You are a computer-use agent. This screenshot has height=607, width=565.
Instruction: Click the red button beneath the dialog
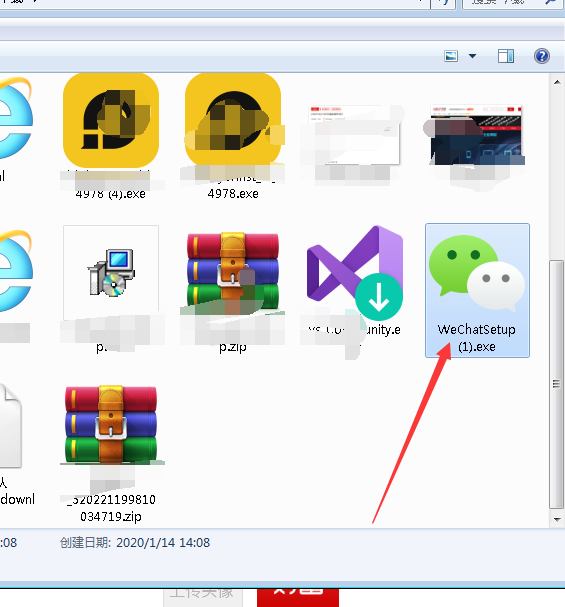pos(298,597)
